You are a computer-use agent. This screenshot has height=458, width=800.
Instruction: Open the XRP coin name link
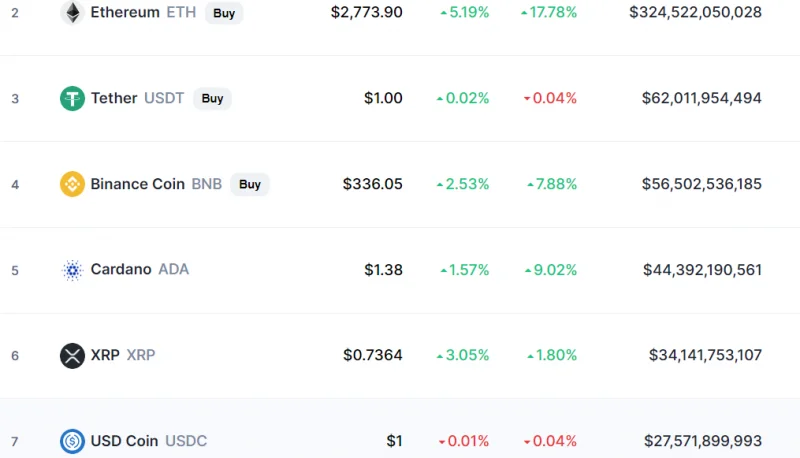click(x=105, y=355)
